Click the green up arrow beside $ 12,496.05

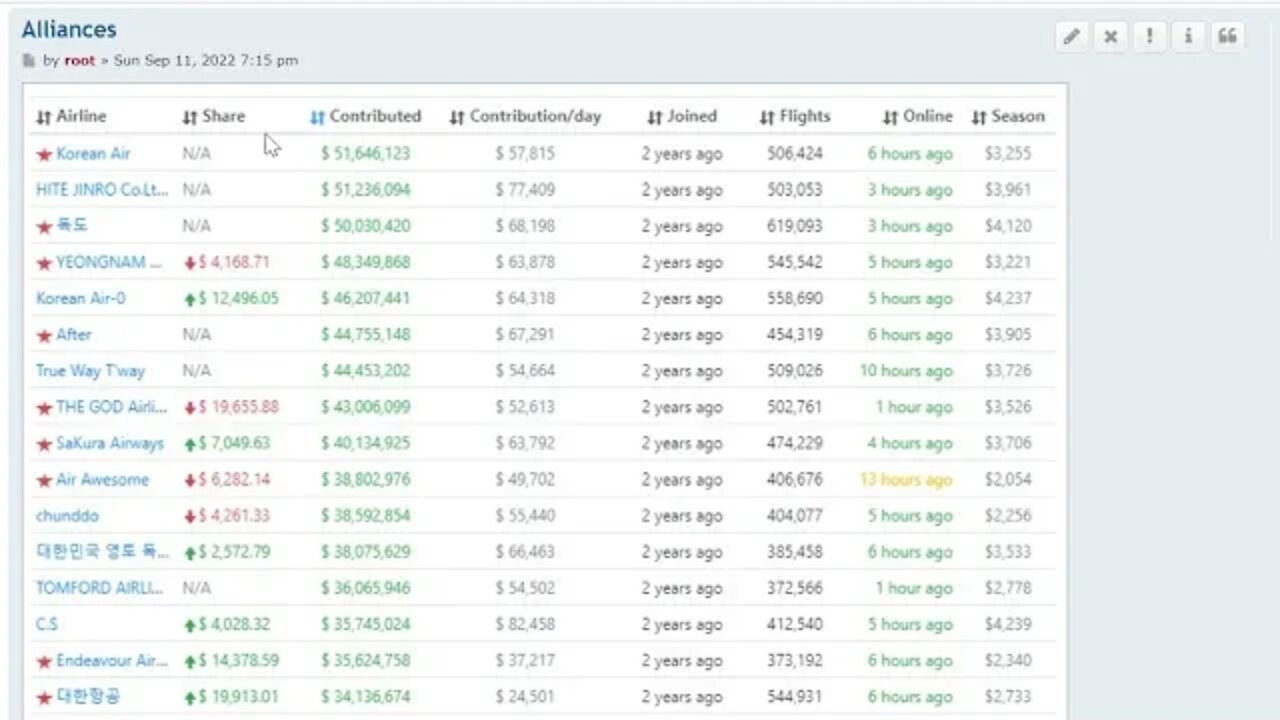(189, 299)
